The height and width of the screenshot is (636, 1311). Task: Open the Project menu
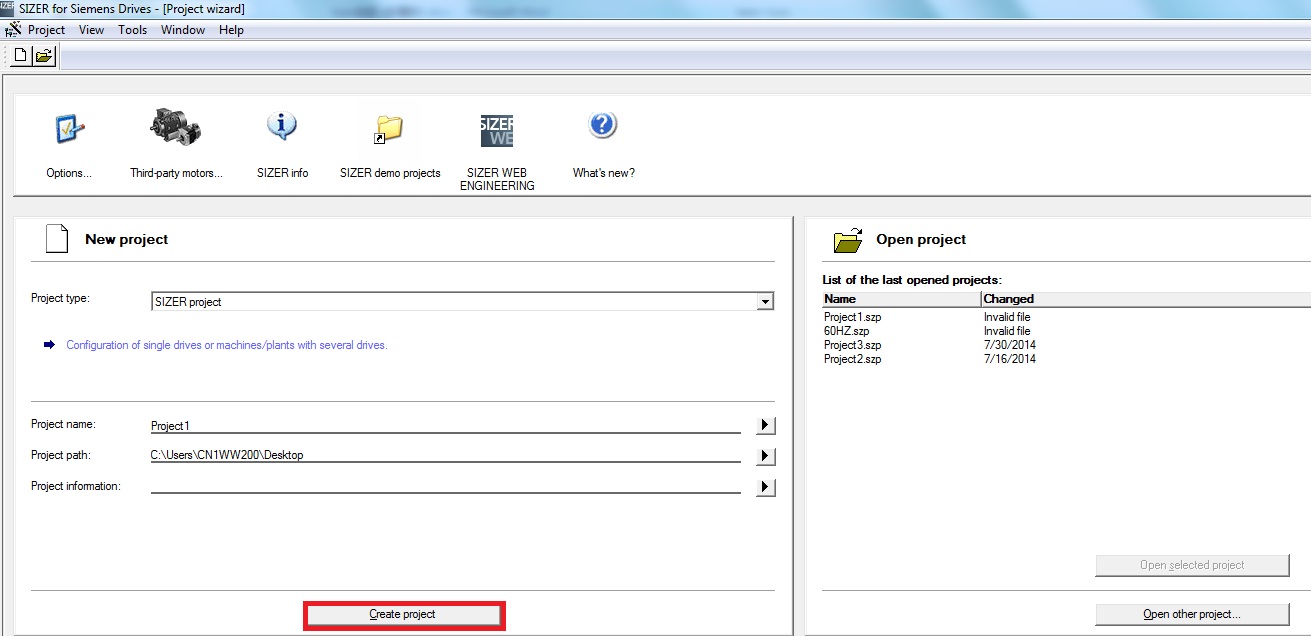pos(46,30)
